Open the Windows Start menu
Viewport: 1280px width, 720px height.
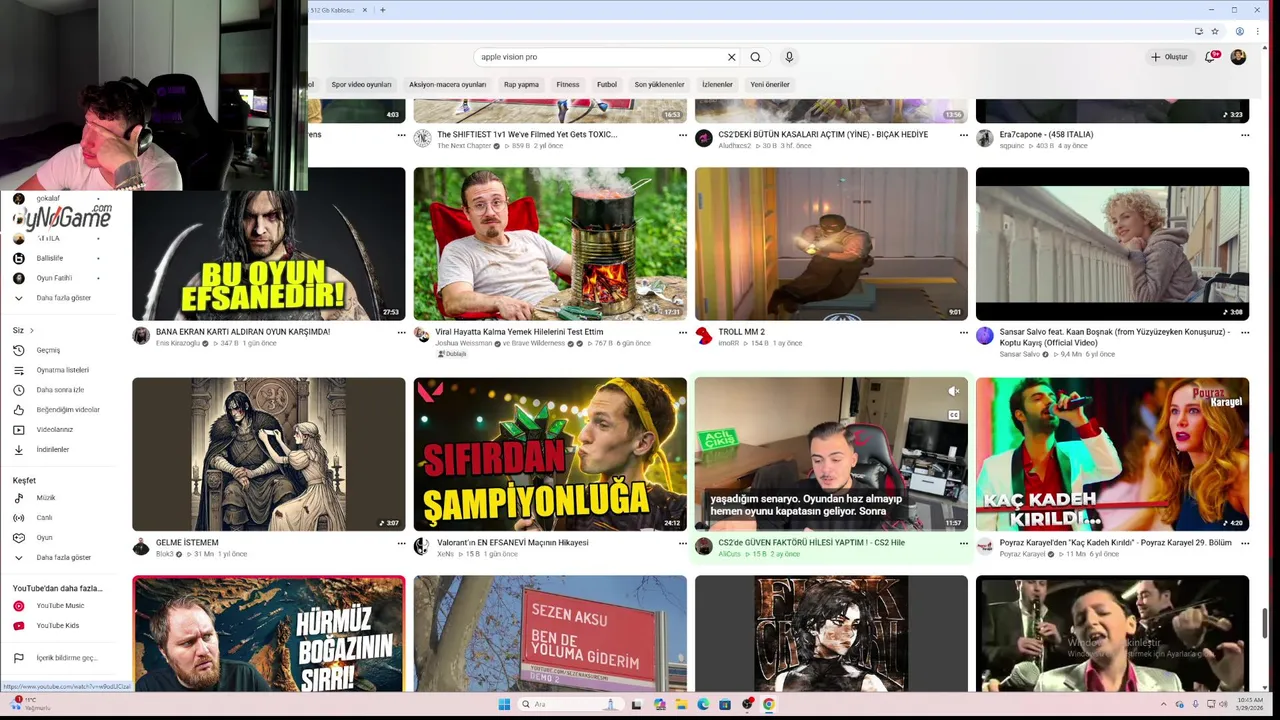coord(504,704)
